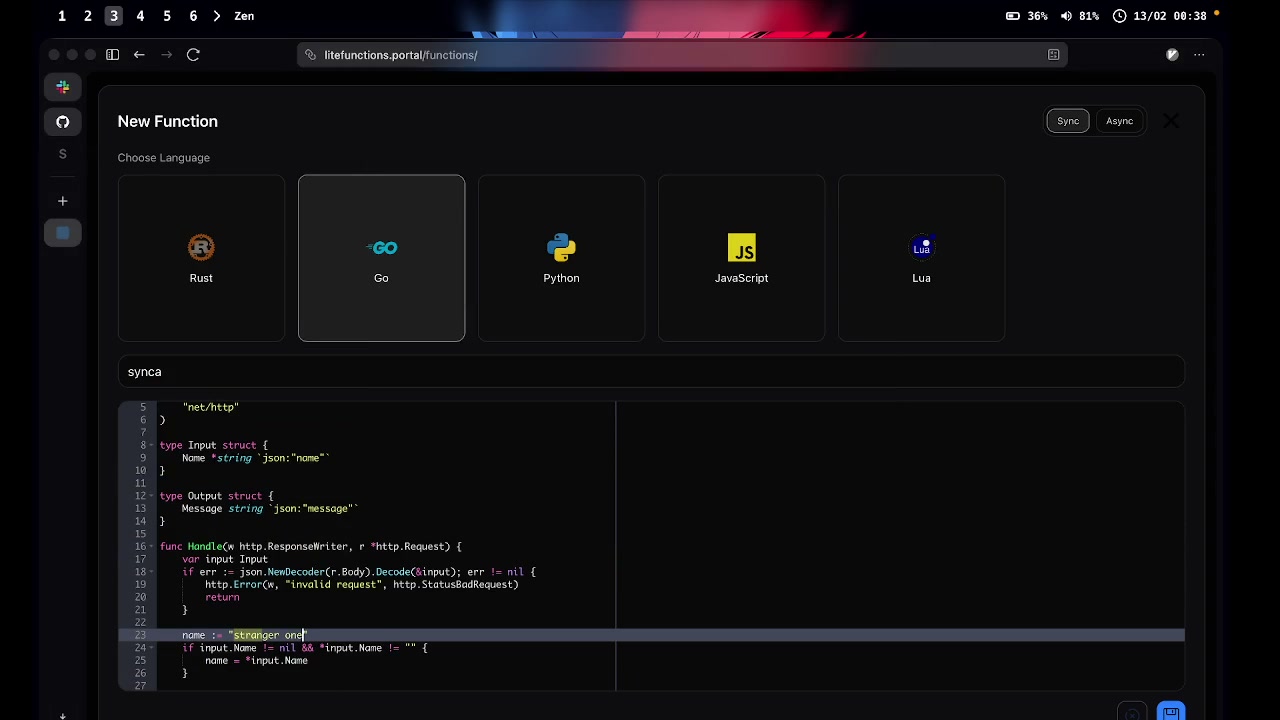Close the New Function dialog

click(x=1171, y=121)
